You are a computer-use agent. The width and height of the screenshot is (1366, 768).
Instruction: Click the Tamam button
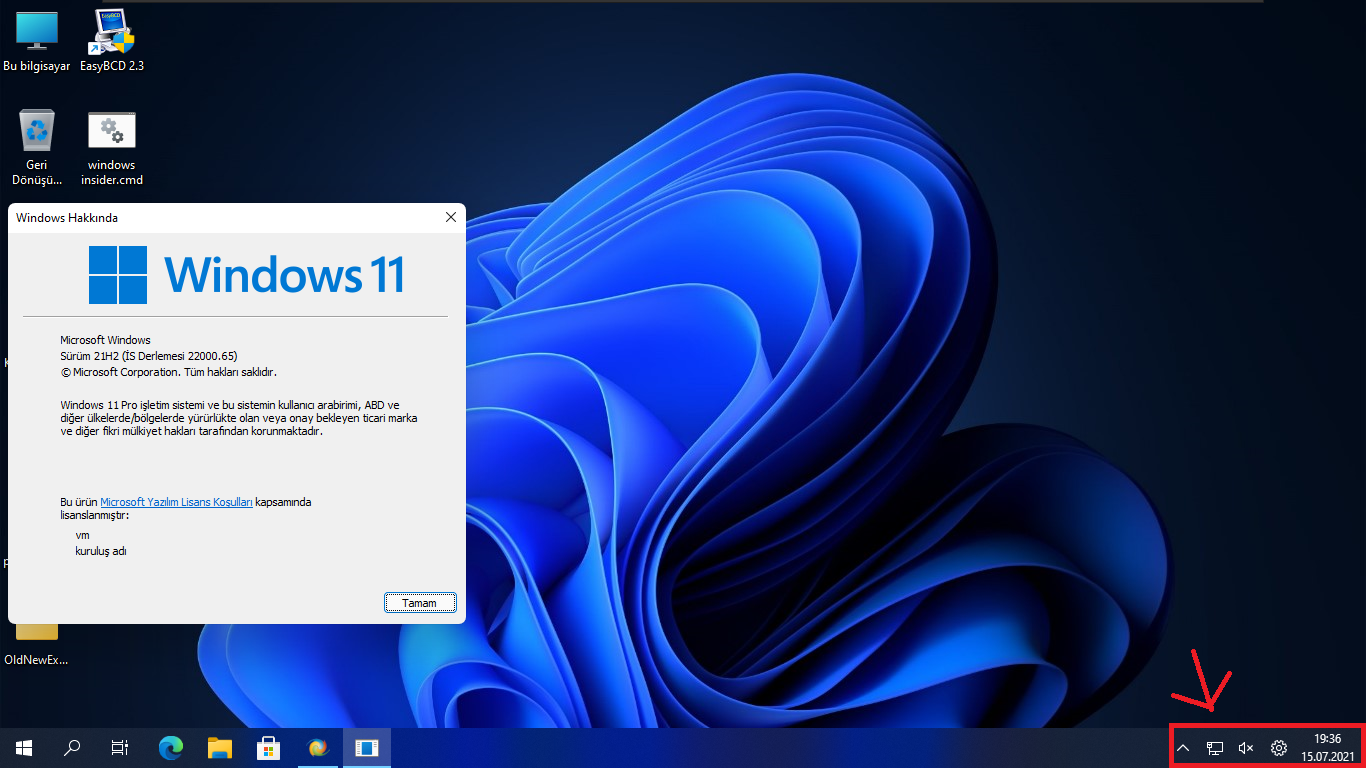point(420,603)
